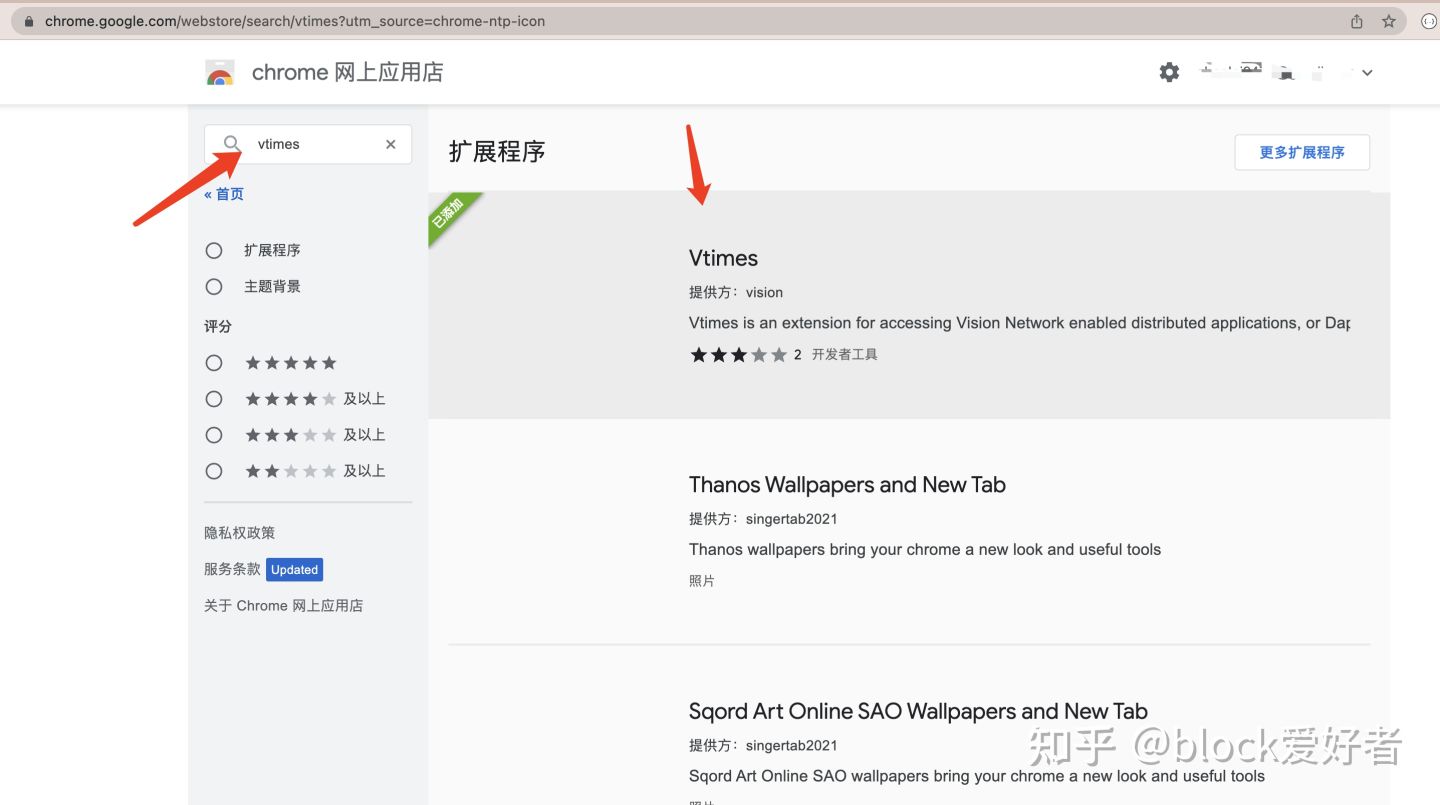Select the 主题背景 radio filter

pos(214,286)
